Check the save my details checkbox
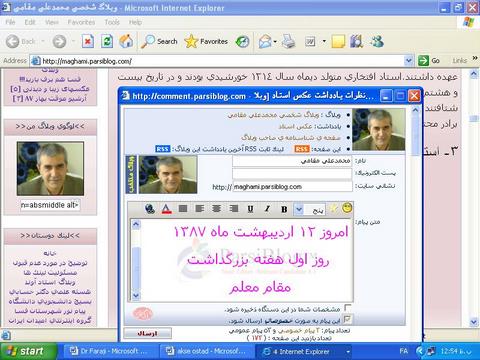This screenshot has height=360, width=480. click(348, 308)
